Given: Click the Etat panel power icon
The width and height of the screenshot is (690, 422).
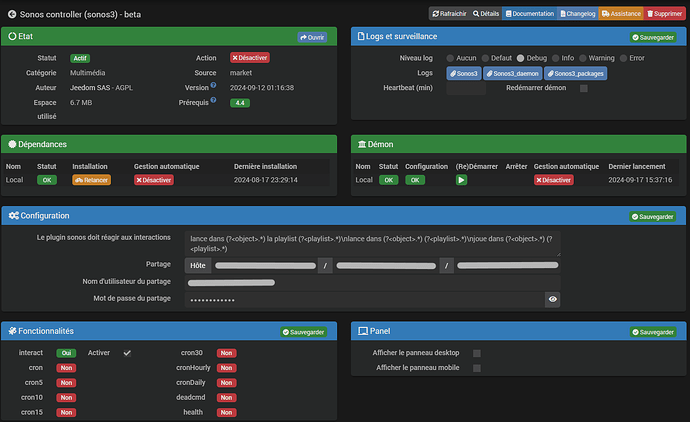Looking at the screenshot, I should click(x=12, y=36).
